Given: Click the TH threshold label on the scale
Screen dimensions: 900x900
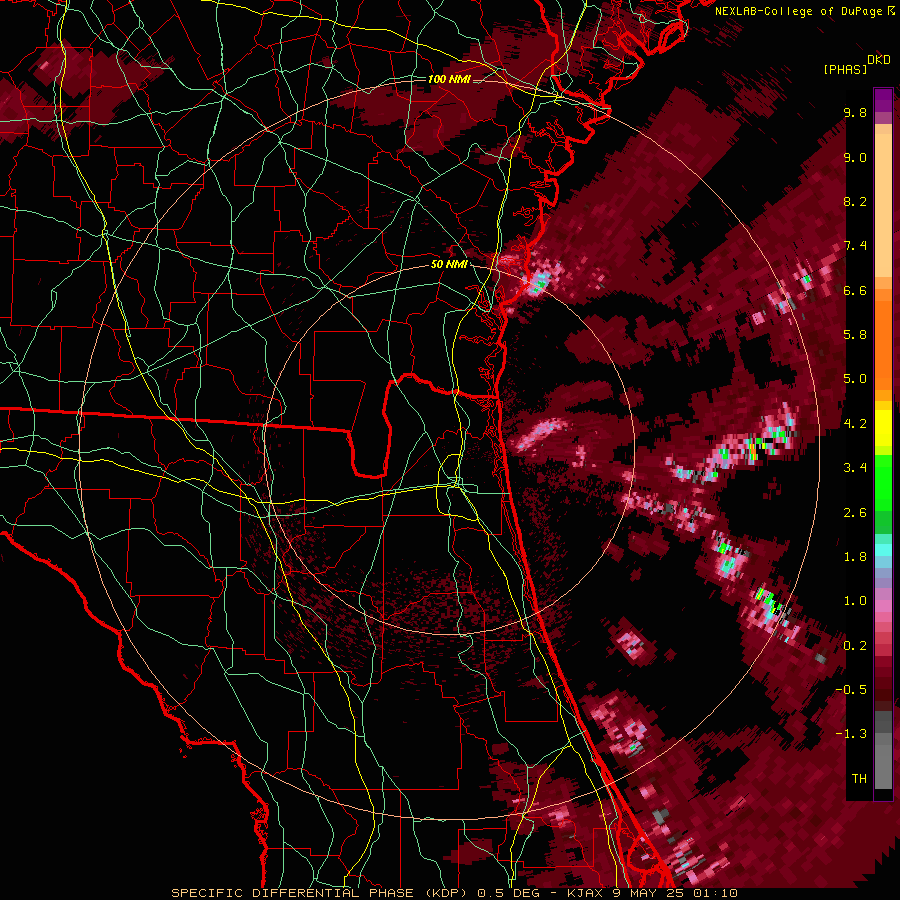Looking at the screenshot, I should pyautogui.click(x=859, y=779).
